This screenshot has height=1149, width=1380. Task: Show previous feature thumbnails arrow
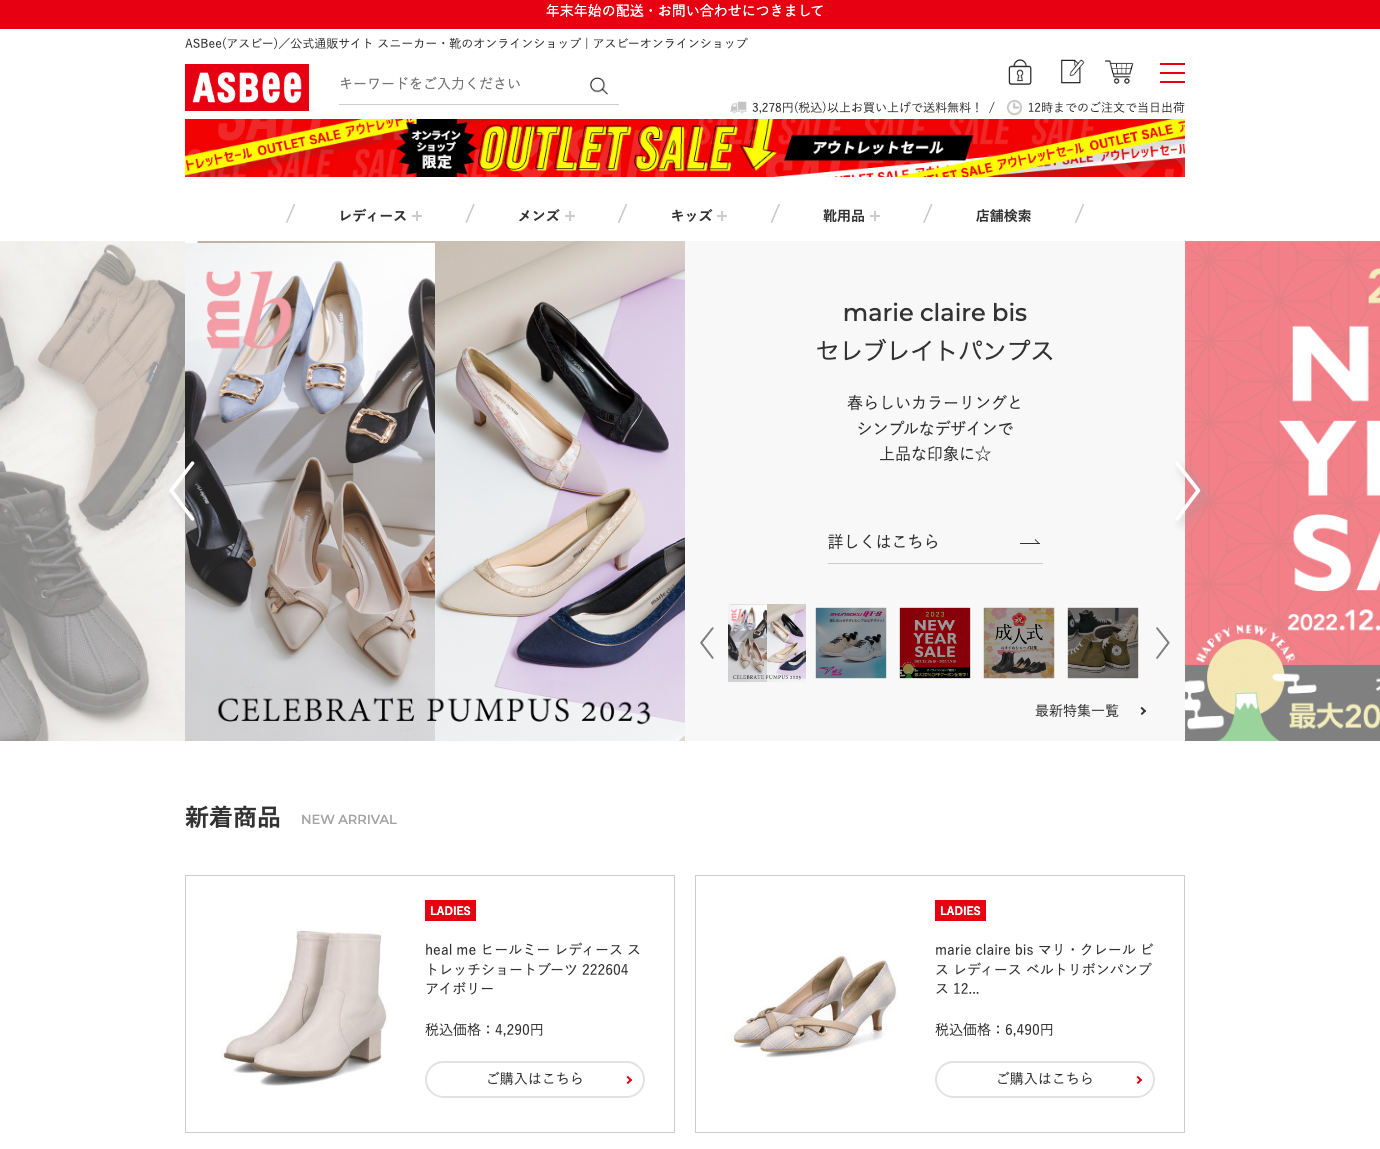[707, 643]
